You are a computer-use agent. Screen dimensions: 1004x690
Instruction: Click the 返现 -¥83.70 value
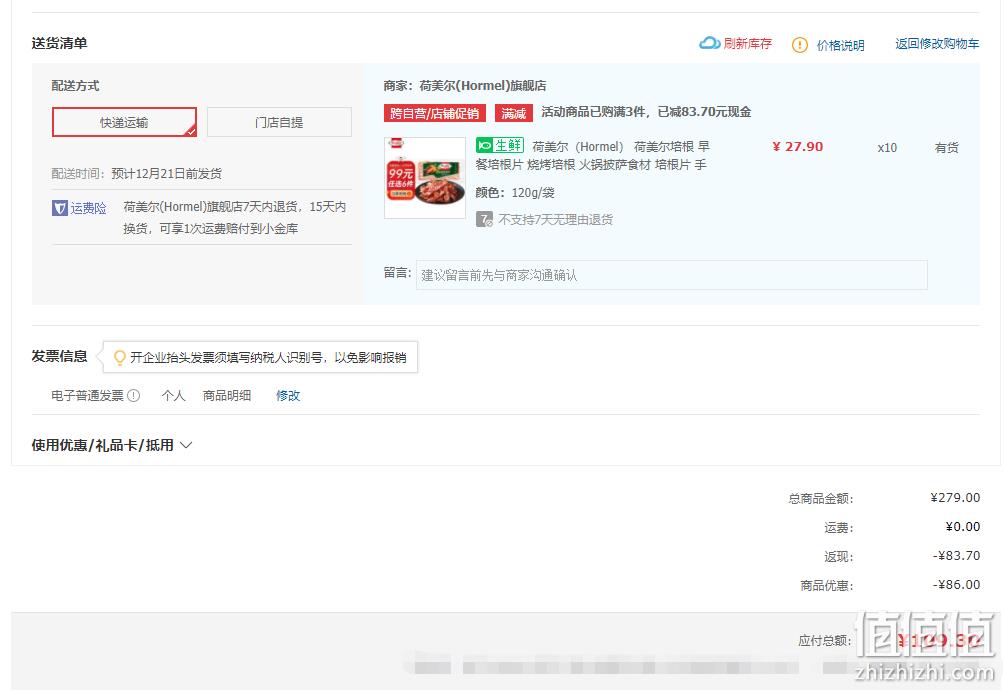957,556
